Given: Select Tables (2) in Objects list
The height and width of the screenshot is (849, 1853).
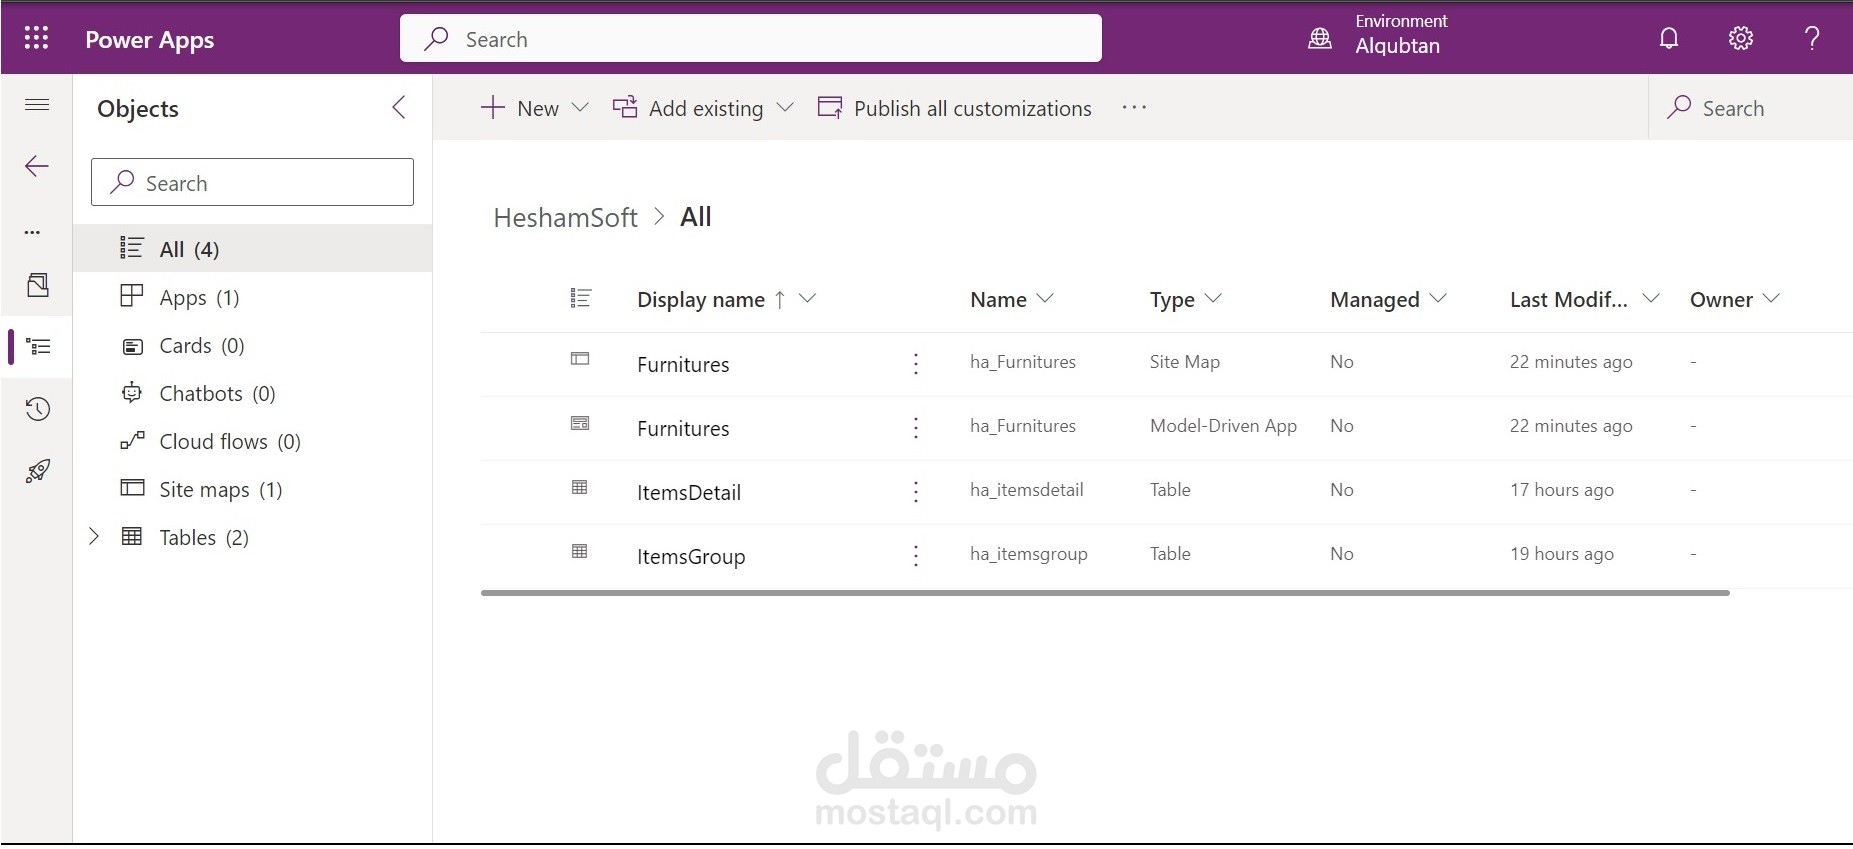Looking at the screenshot, I should click(x=253, y=537).
